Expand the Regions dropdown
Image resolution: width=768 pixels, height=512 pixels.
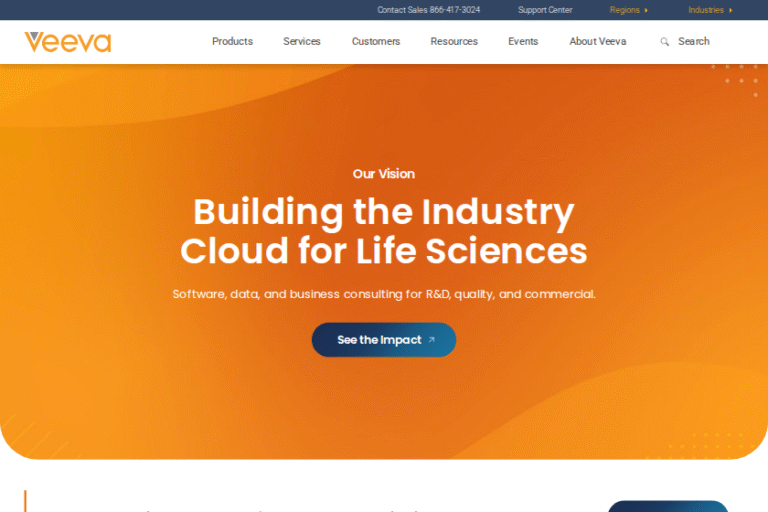tap(625, 10)
